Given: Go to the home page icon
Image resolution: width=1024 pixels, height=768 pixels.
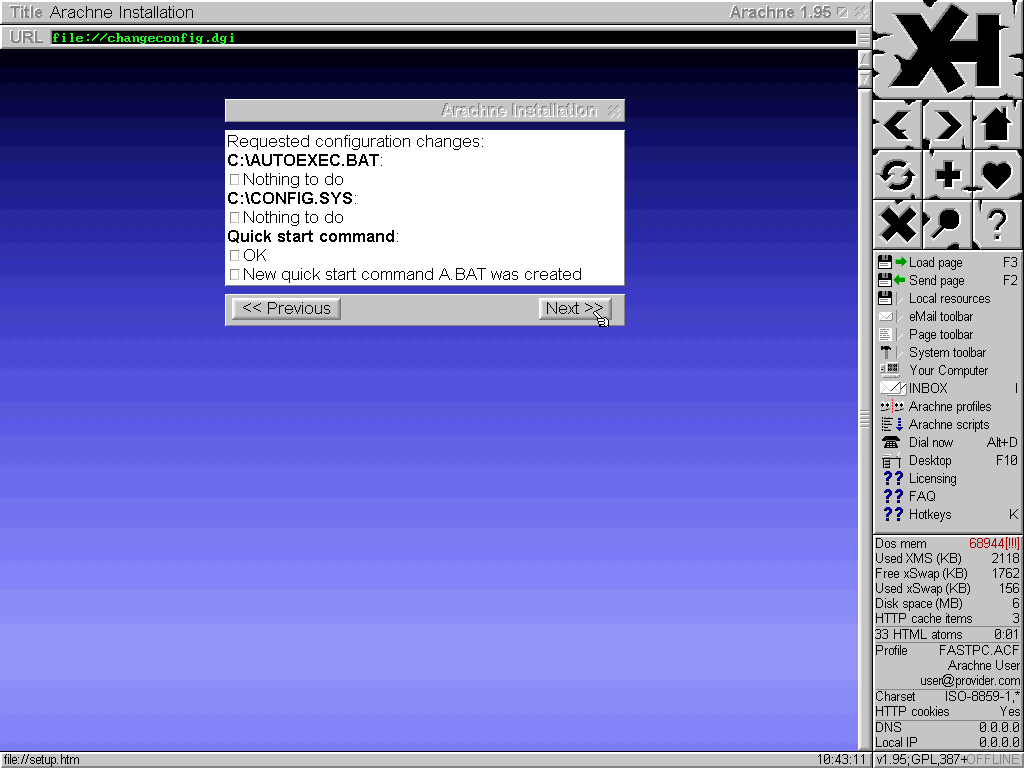Looking at the screenshot, I should point(997,125).
